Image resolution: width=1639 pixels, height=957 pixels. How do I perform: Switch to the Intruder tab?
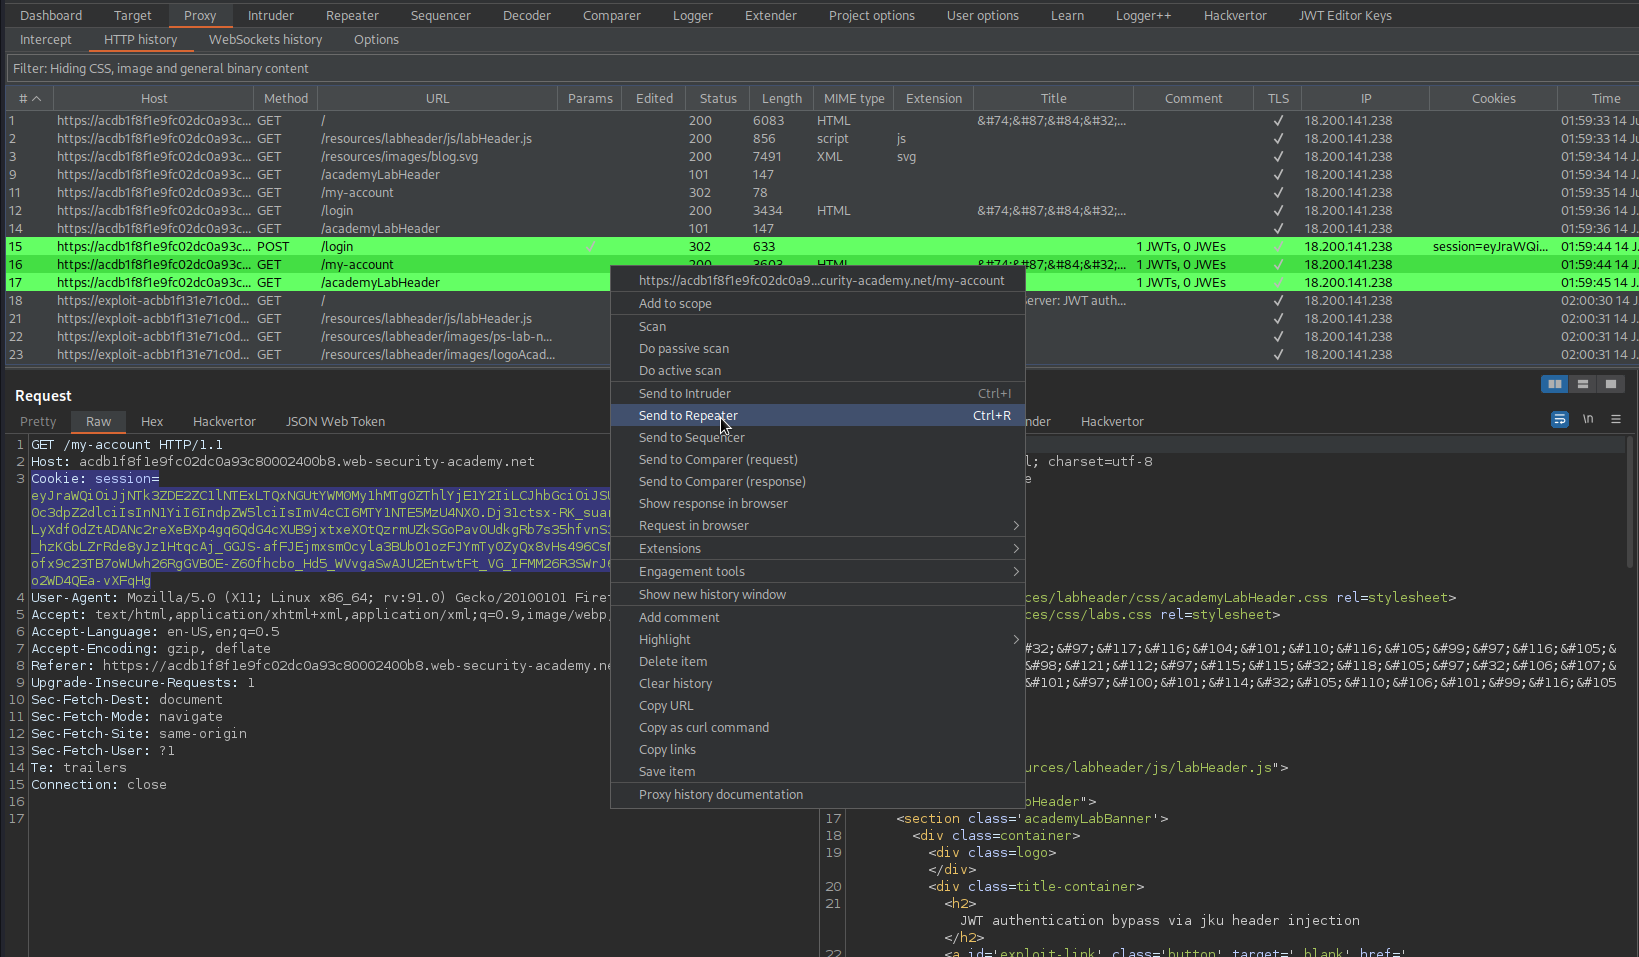(270, 15)
